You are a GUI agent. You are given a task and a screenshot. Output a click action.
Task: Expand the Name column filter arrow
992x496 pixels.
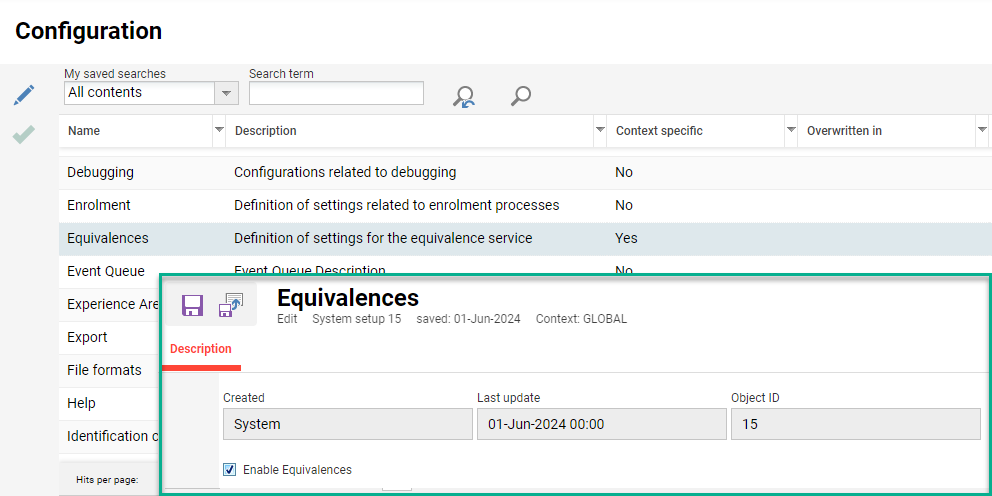(219, 131)
